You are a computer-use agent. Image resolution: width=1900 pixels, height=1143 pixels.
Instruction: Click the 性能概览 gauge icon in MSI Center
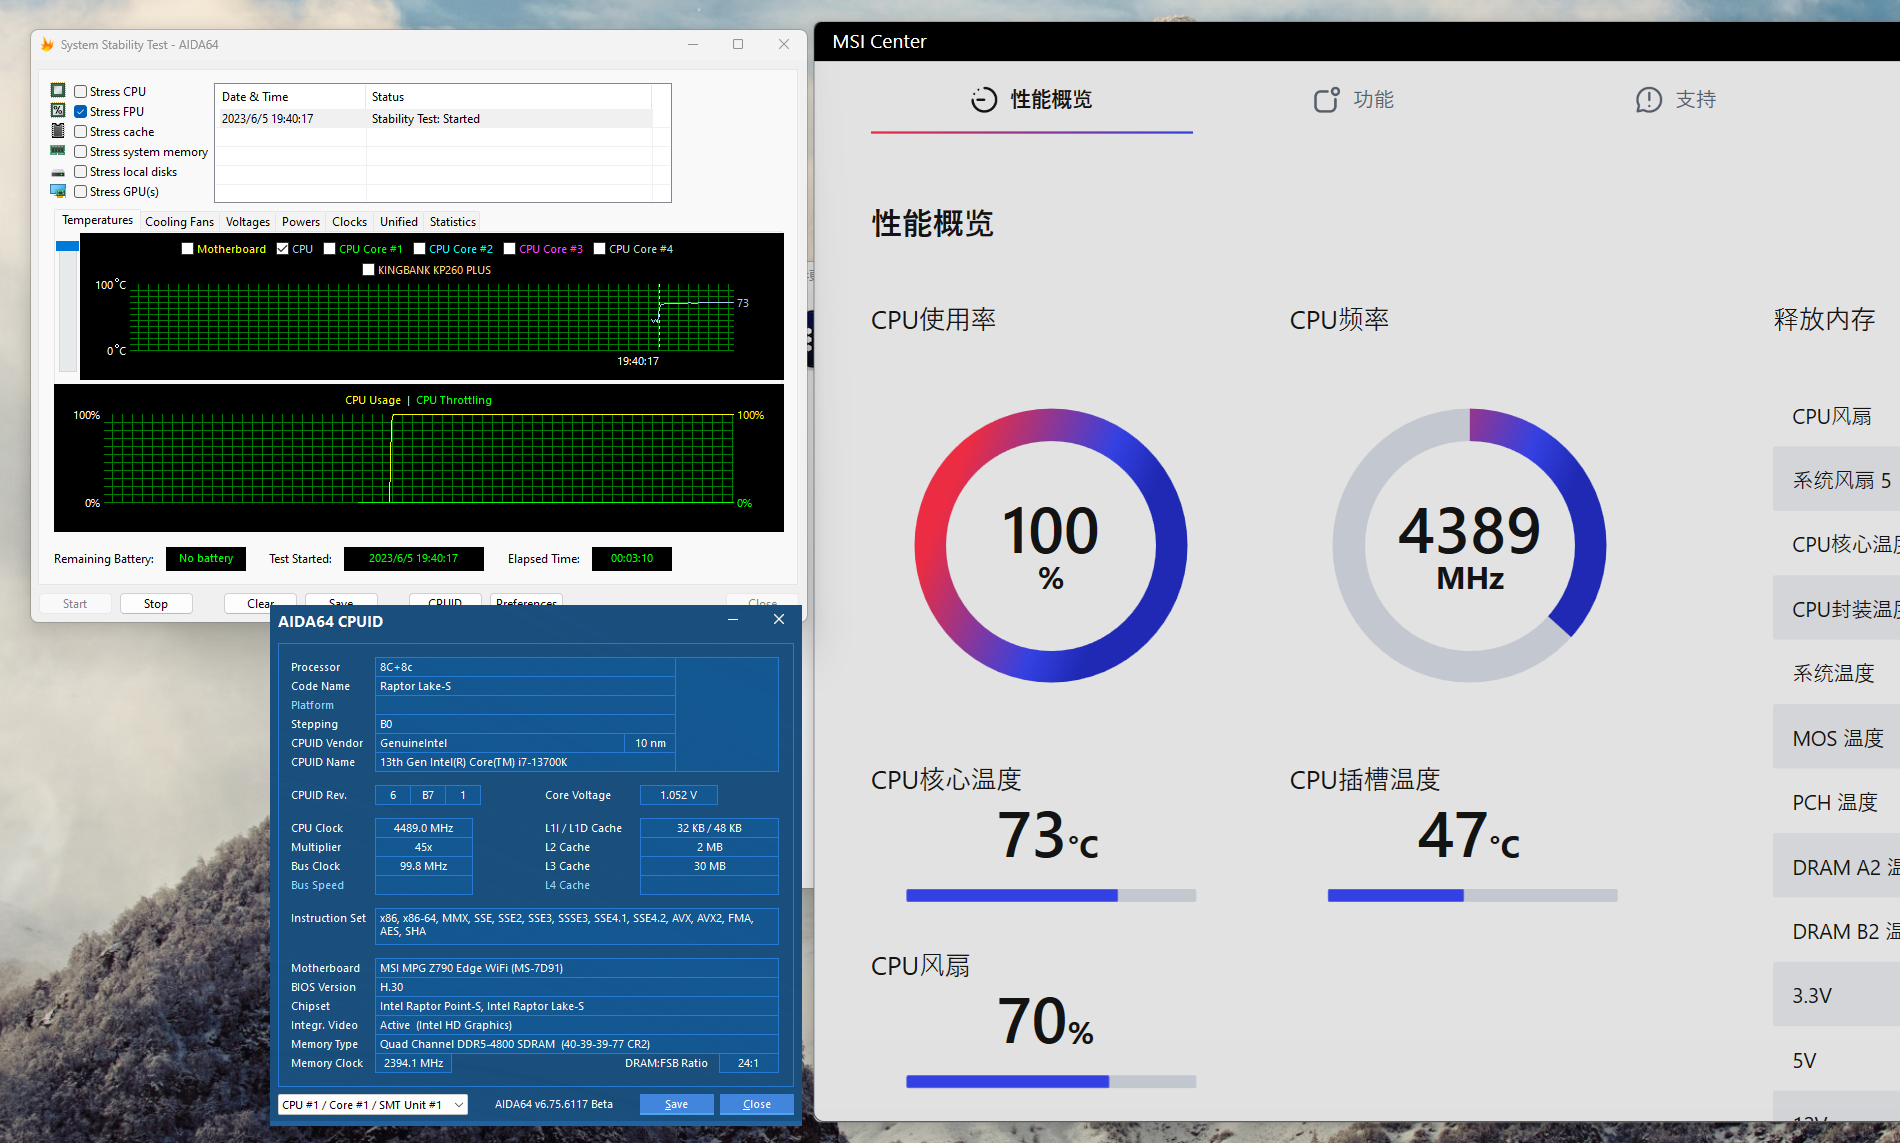984,99
